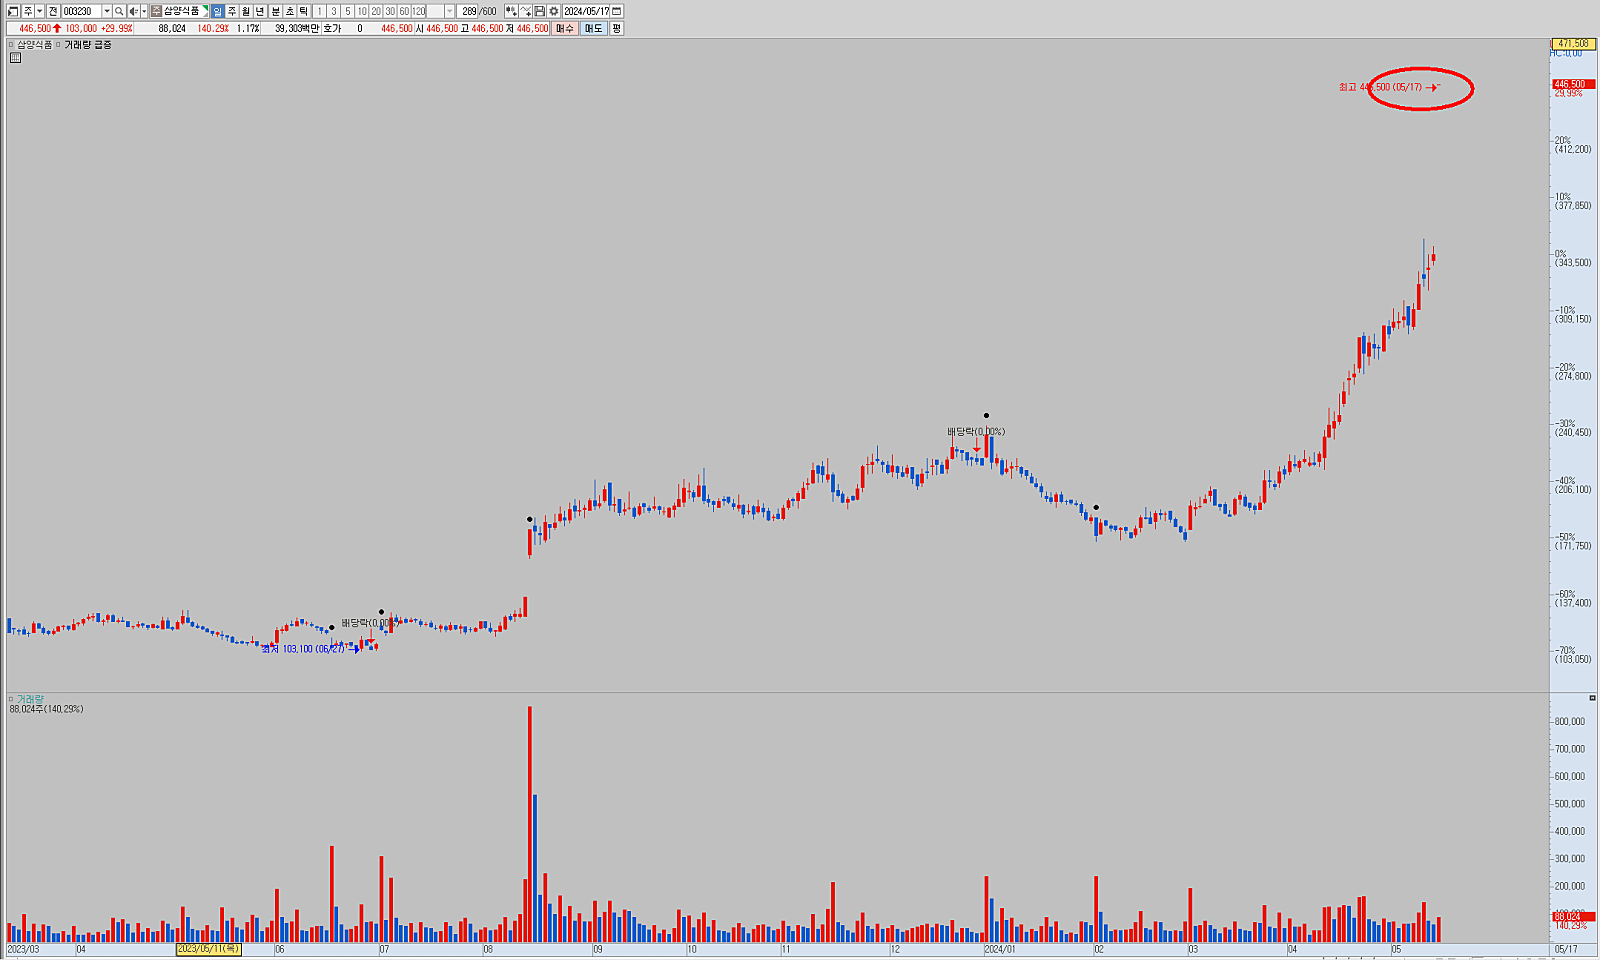Open the dropdown next to 주 type selector
This screenshot has width=1600, height=960.
point(40,11)
